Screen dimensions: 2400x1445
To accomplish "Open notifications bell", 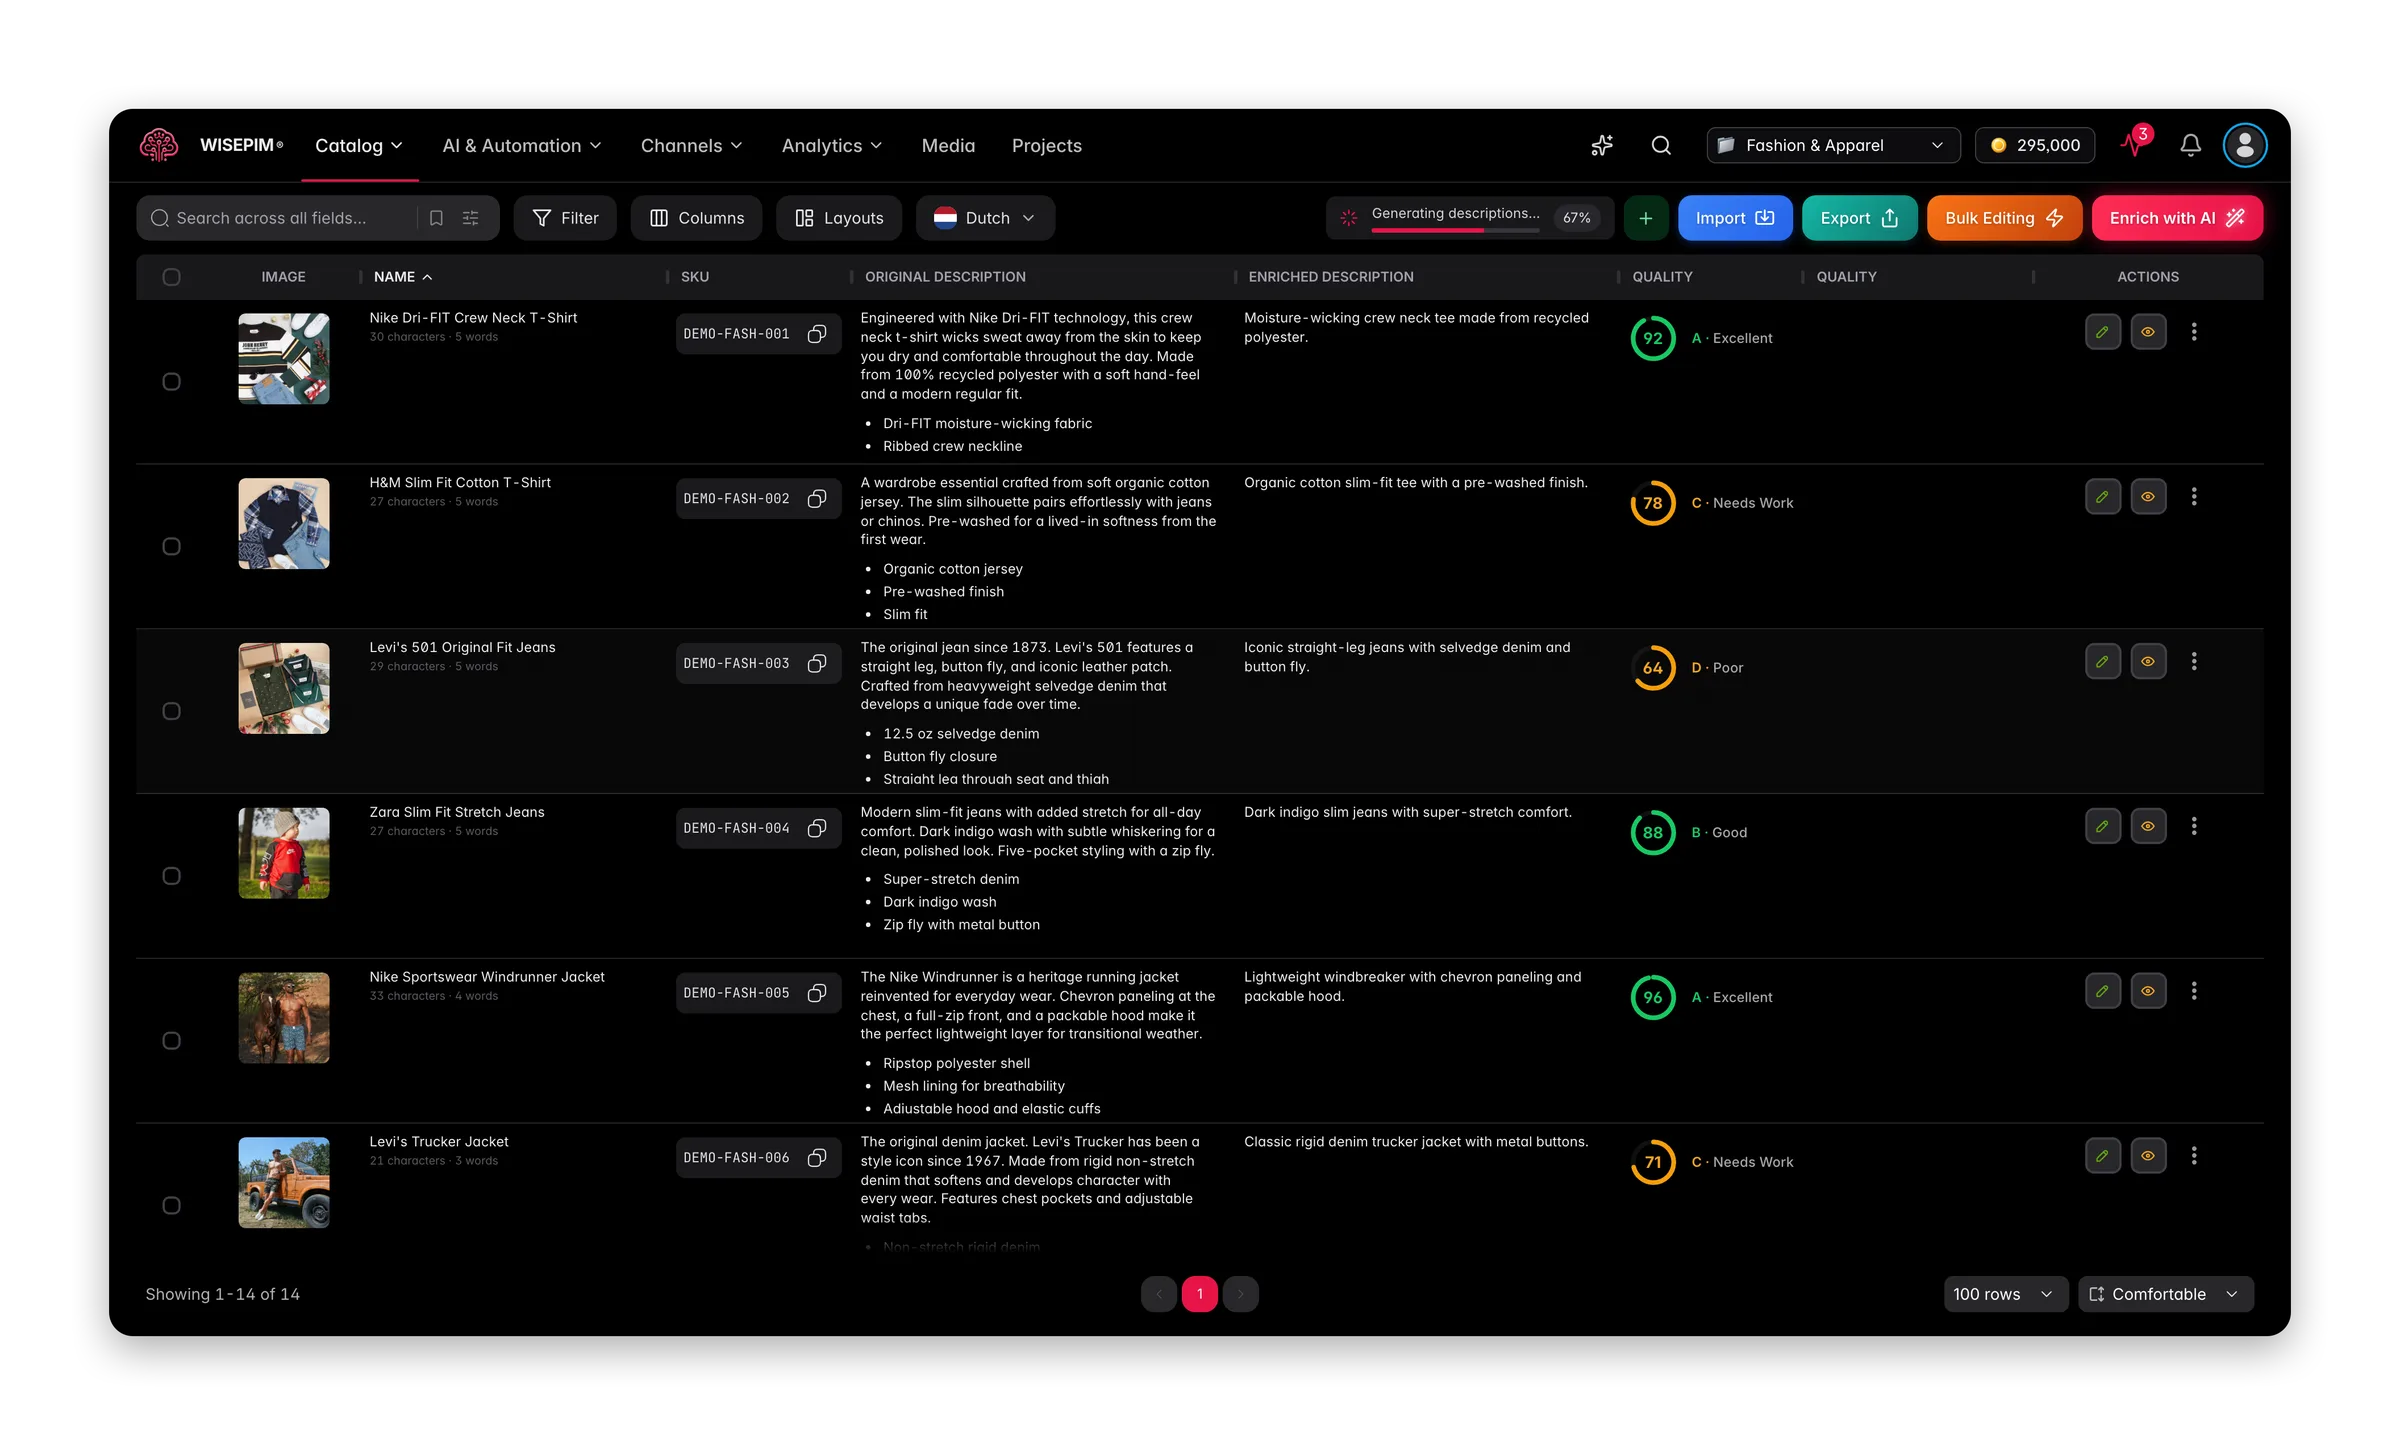I will [x=2191, y=145].
